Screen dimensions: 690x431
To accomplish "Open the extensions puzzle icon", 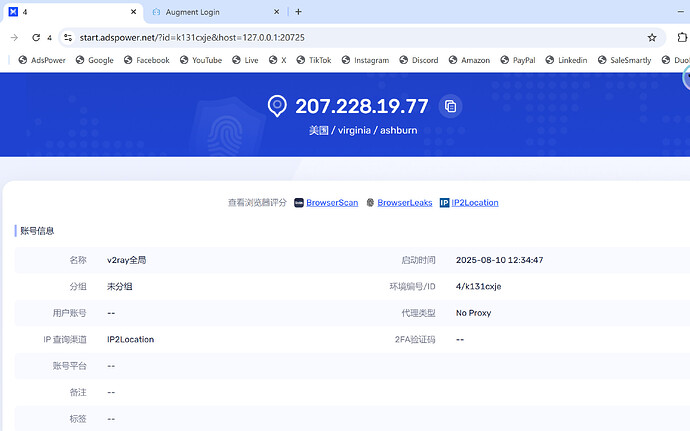I will coord(682,38).
